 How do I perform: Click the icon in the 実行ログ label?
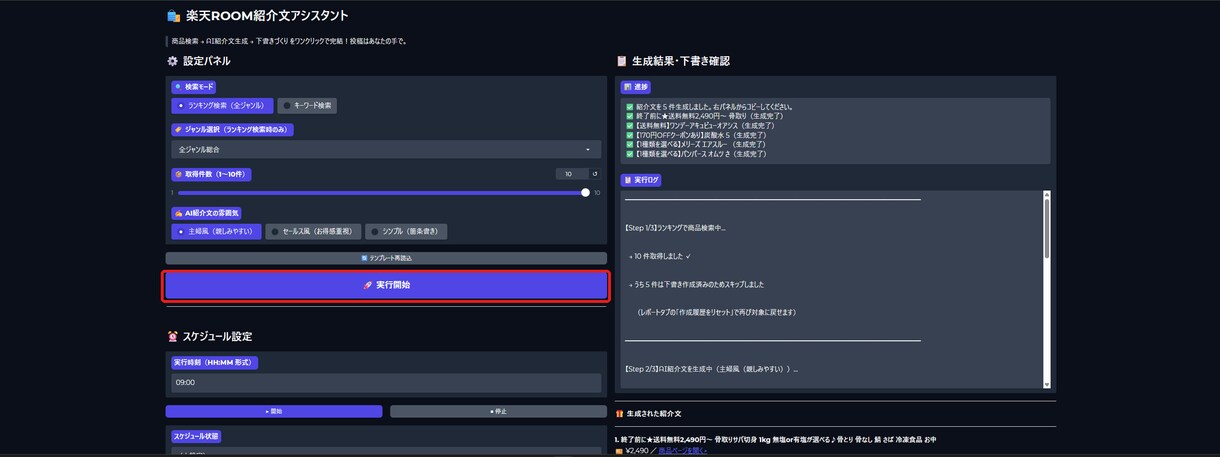tap(627, 180)
